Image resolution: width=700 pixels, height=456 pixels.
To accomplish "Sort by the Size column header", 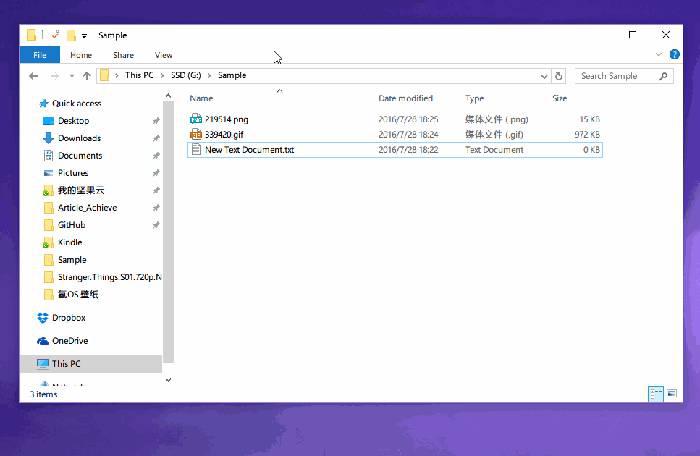I will [559, 98].
